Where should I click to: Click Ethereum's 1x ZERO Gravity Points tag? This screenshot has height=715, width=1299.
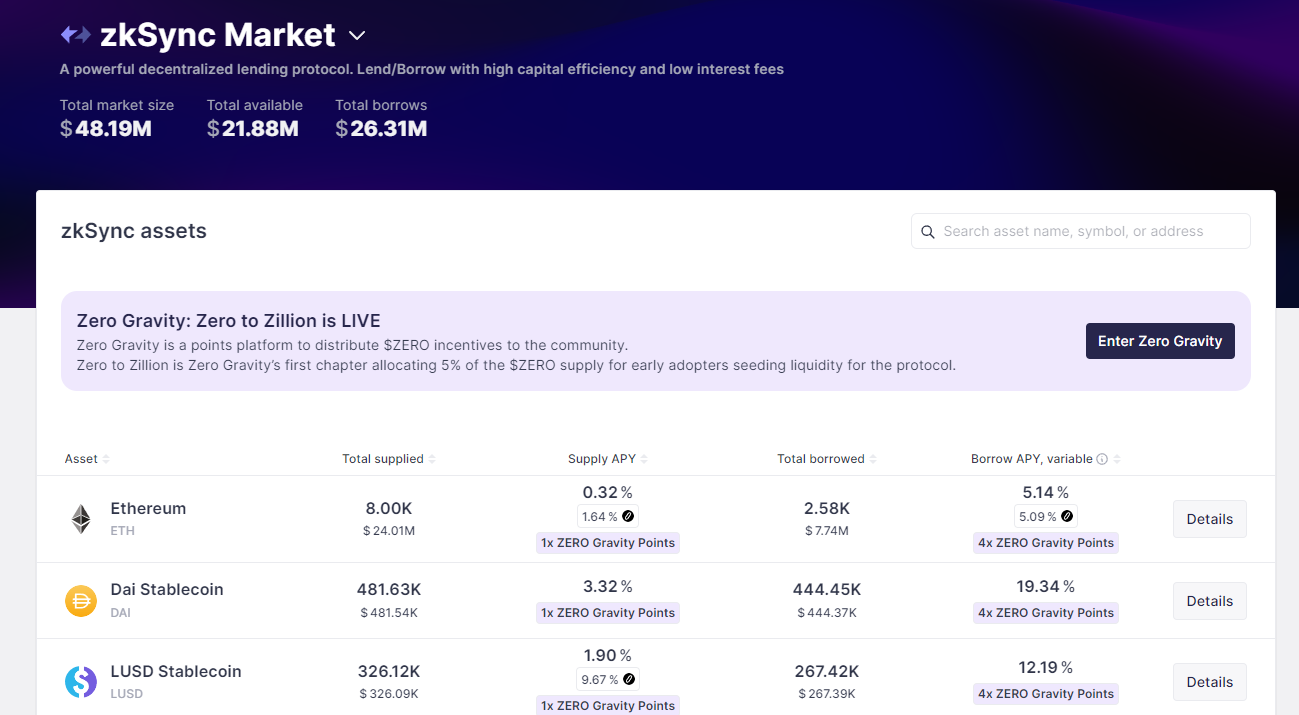[x=608, y=543]
